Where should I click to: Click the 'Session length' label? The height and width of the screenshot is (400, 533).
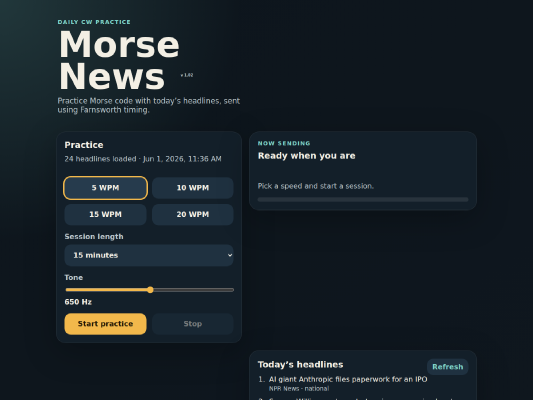[x=94, y=237]
